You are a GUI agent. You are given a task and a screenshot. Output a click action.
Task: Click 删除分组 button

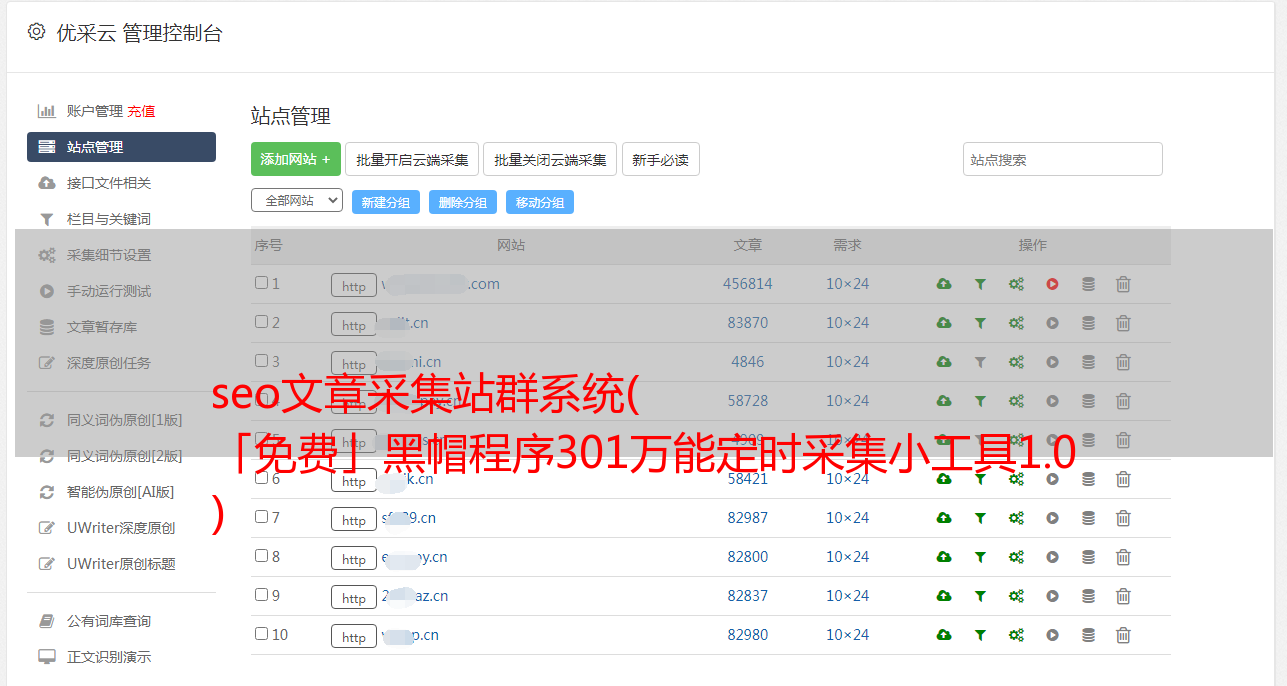[x=463, y=202]
